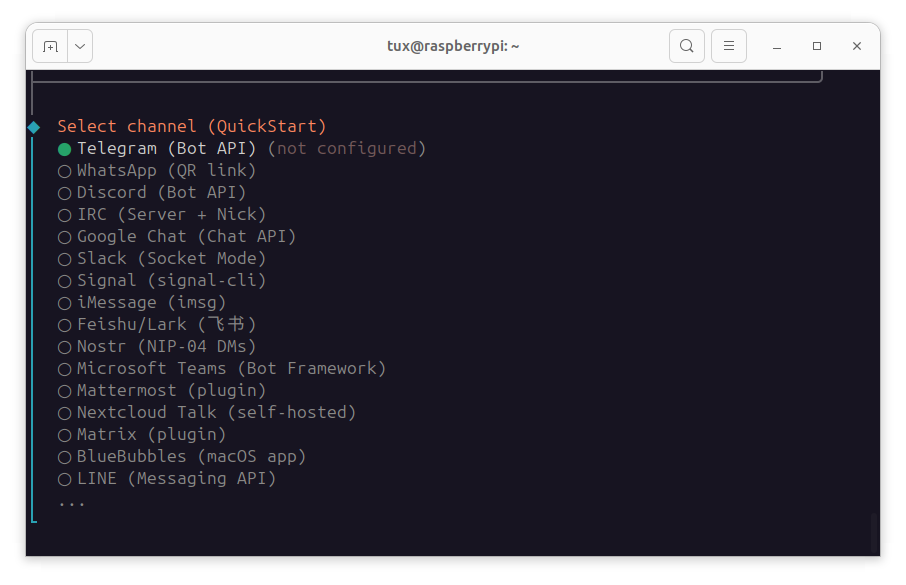This screenshot has width=906, height=585.
Task: Minimize the terminal window
Action: 777,46
